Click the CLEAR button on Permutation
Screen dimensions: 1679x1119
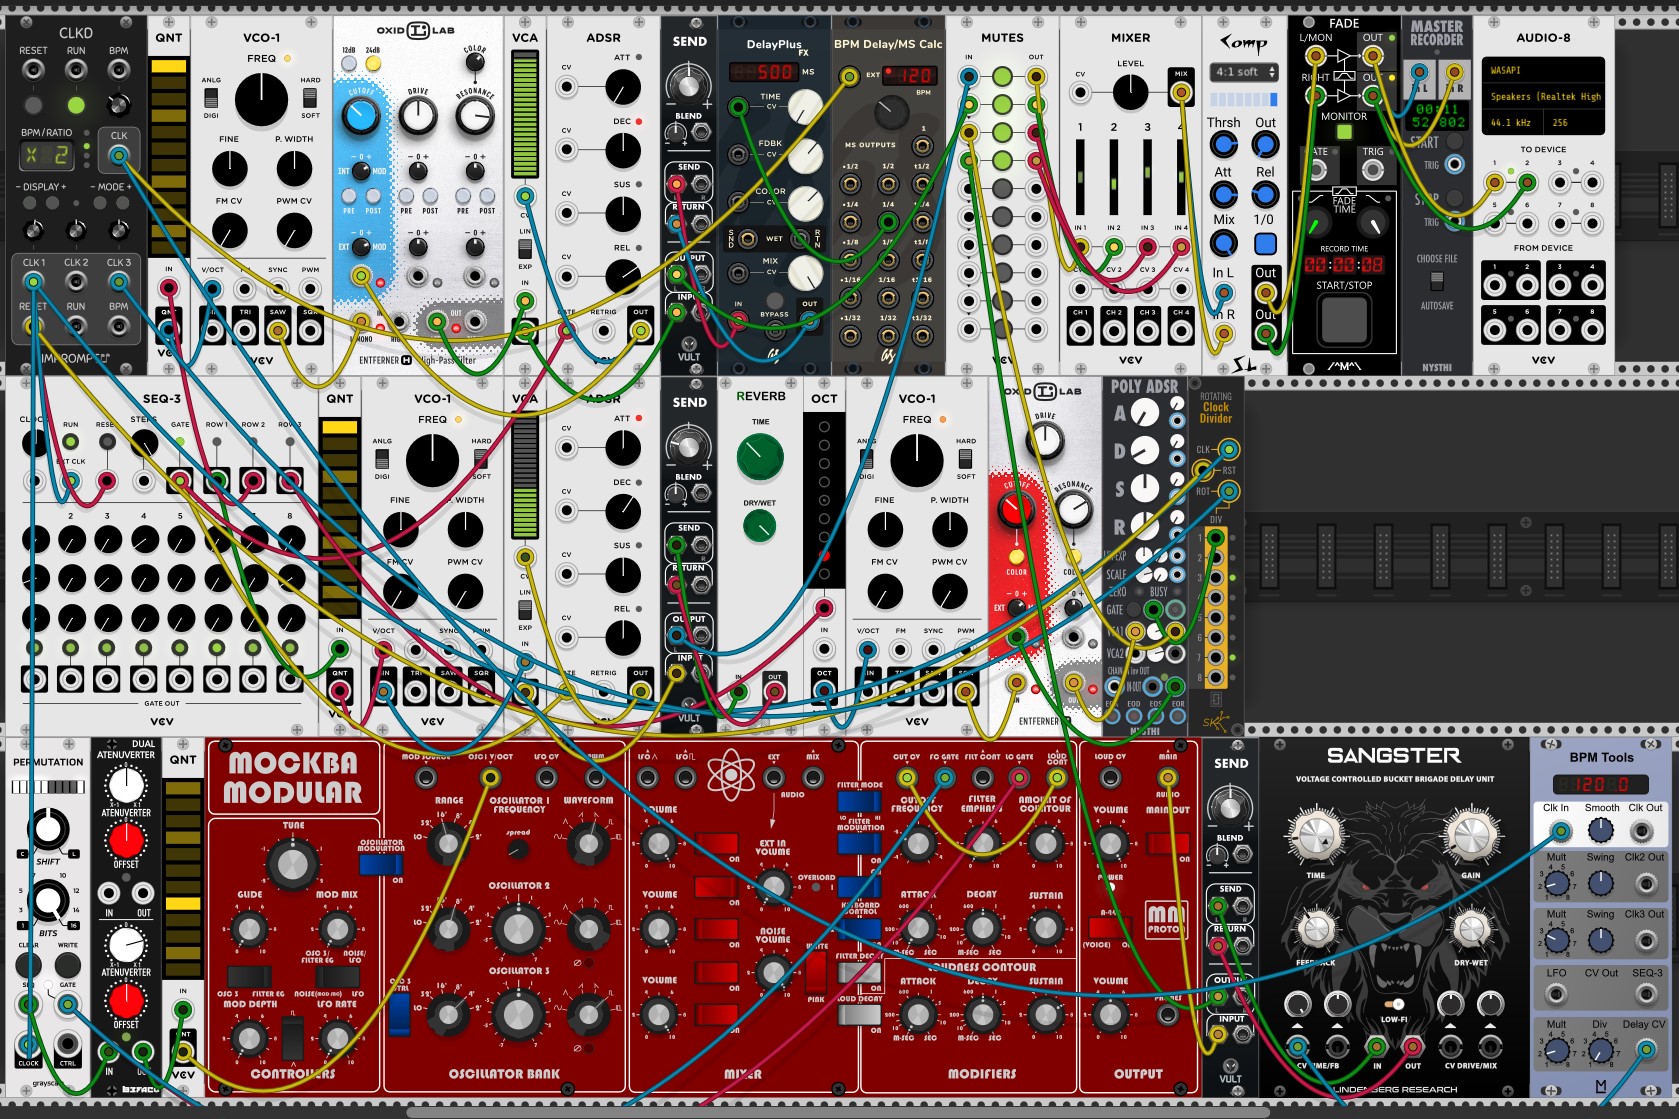click(28, 965)
